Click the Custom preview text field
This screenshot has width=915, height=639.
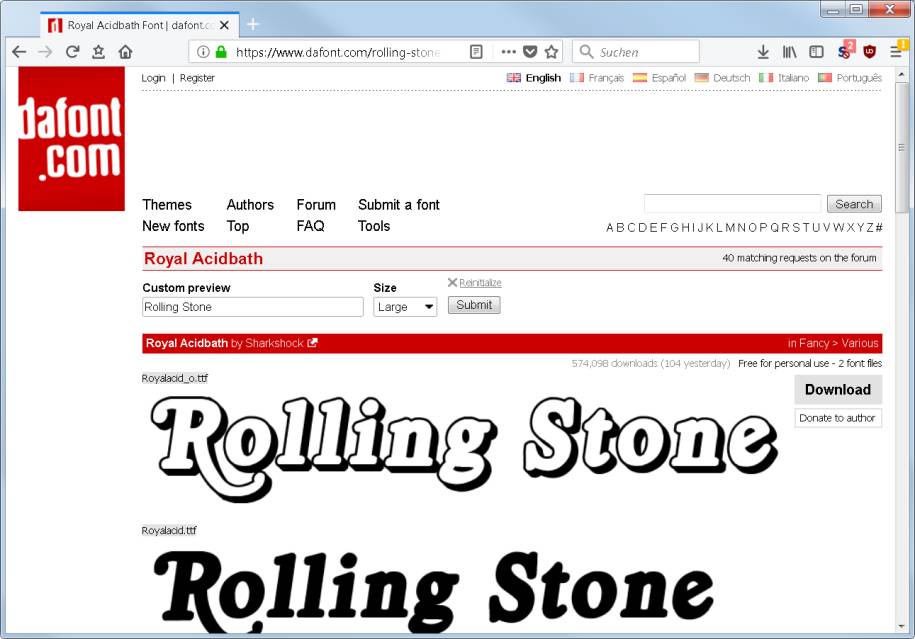pyautogui.click(x=253, y=307)
